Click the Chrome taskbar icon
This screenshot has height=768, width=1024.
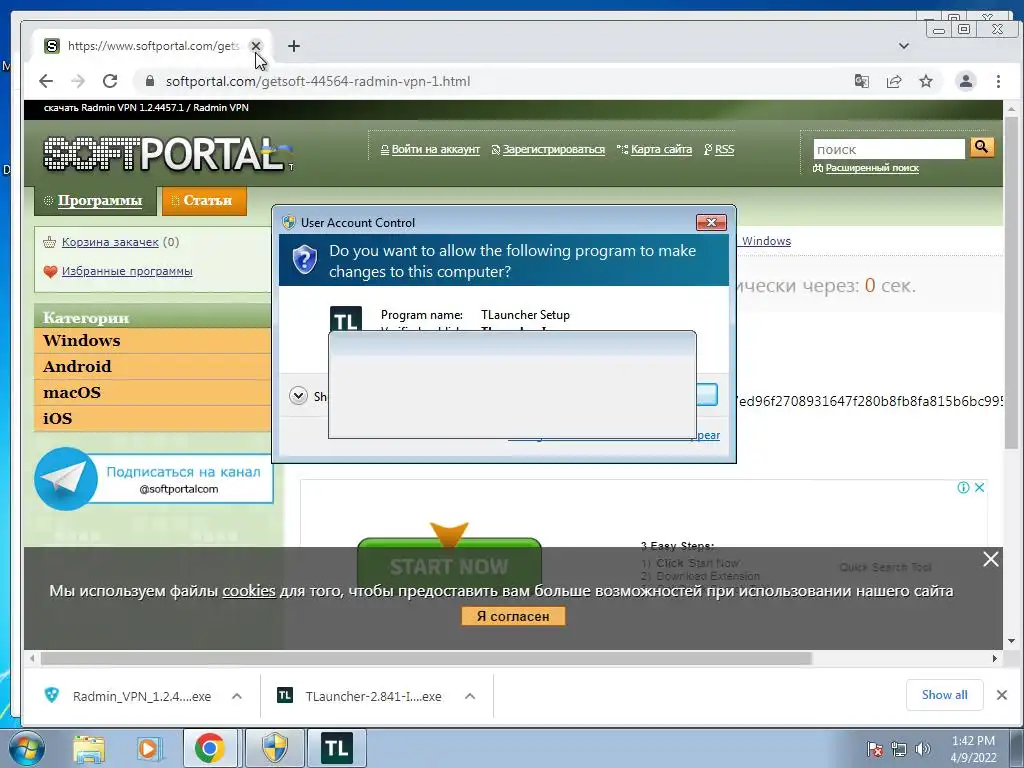coord(210,748)
